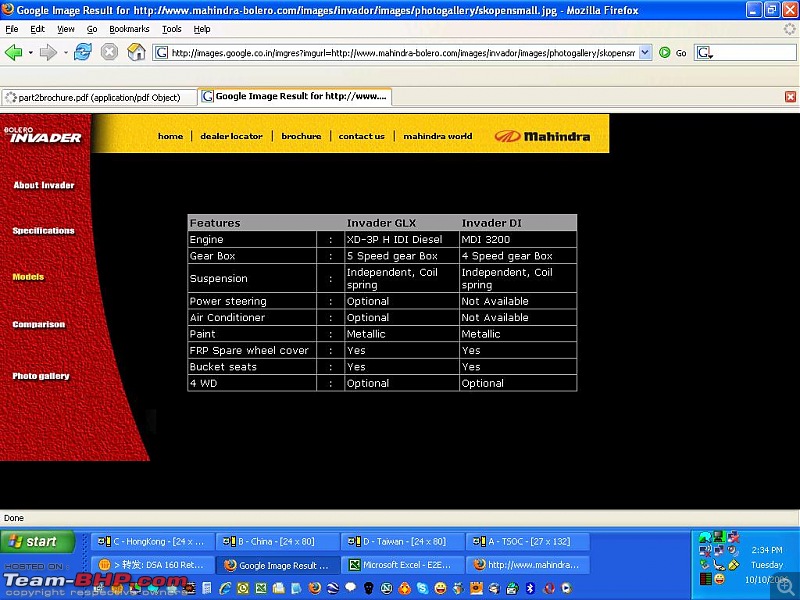Click the Bolero Invader logo
800x600 pixels.
pyautogui.click(x=43, y=135)
